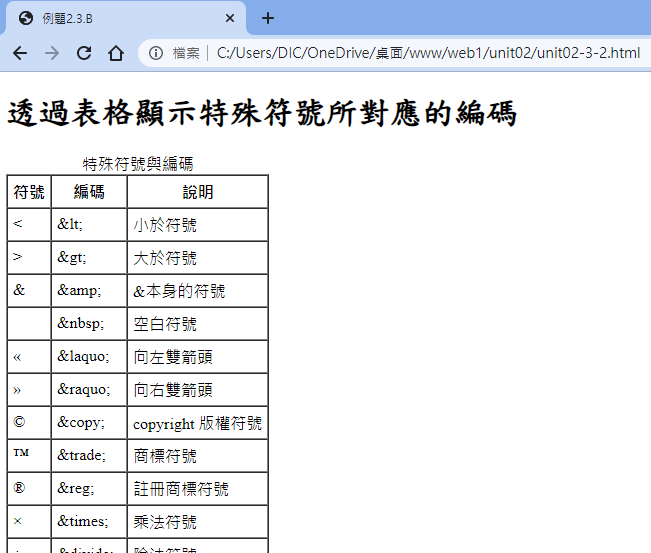Click the 符號 column header
The image size is (651, 553).
(29, 192)
